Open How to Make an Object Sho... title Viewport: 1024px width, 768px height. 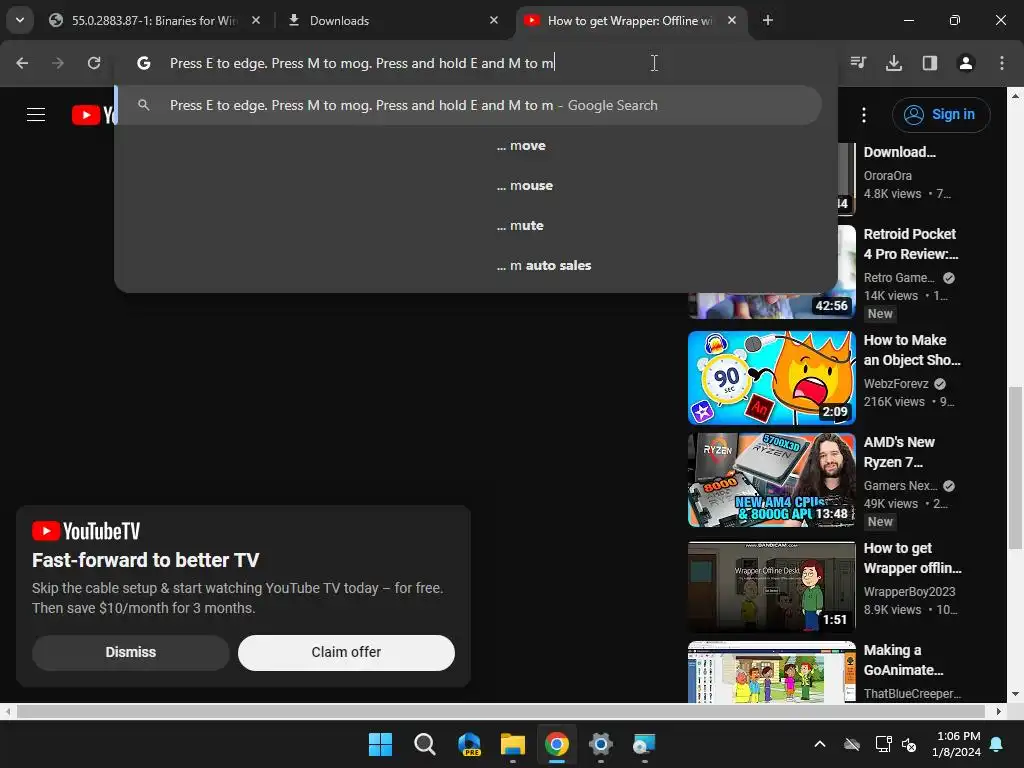tap(912, 350)
